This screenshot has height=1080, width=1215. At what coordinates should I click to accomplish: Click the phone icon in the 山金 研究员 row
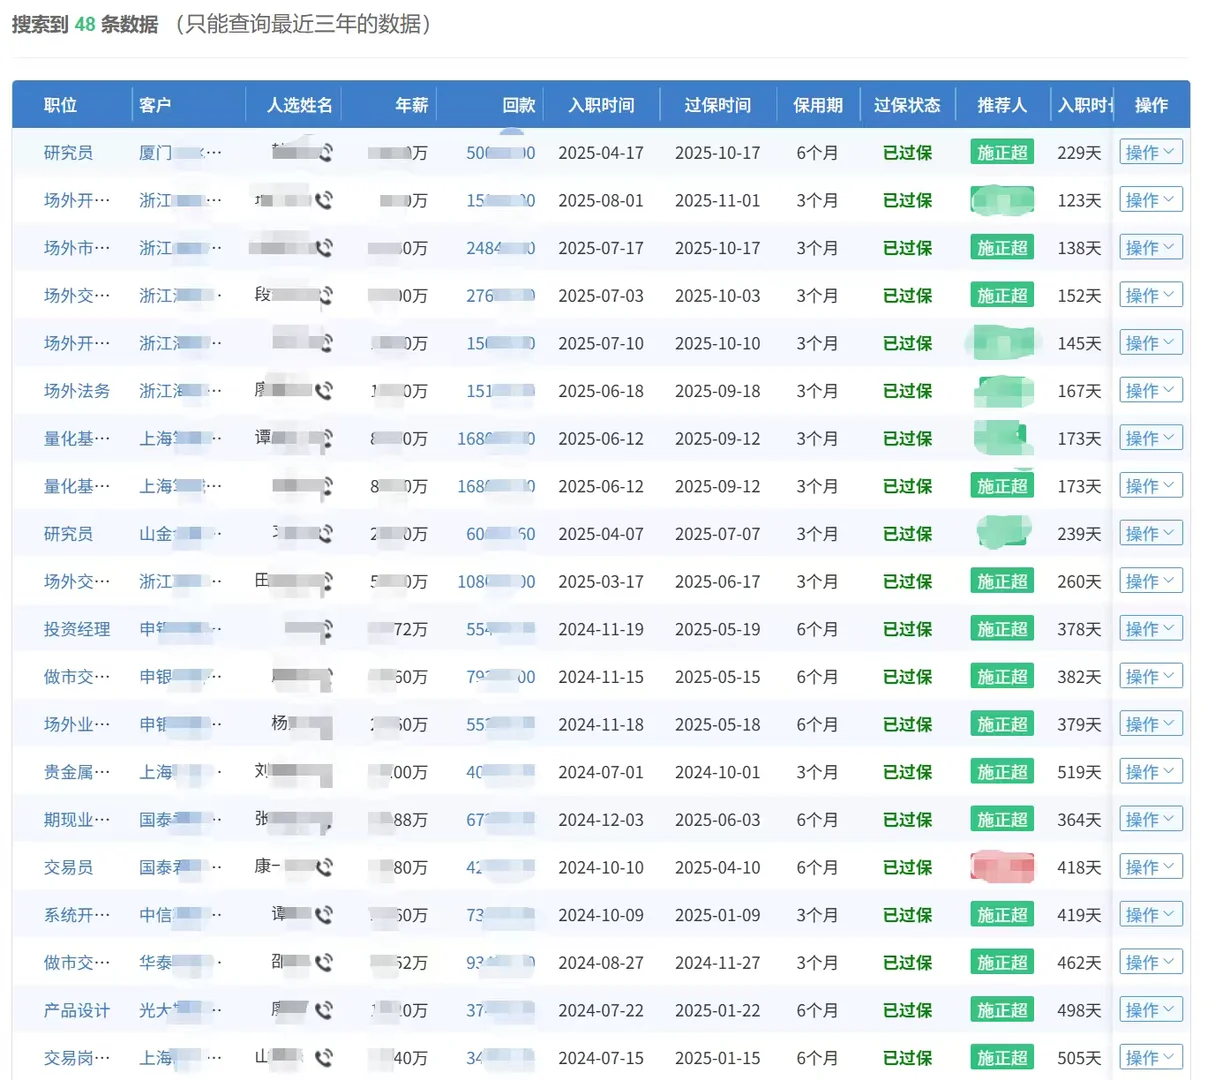pos(325,533)
